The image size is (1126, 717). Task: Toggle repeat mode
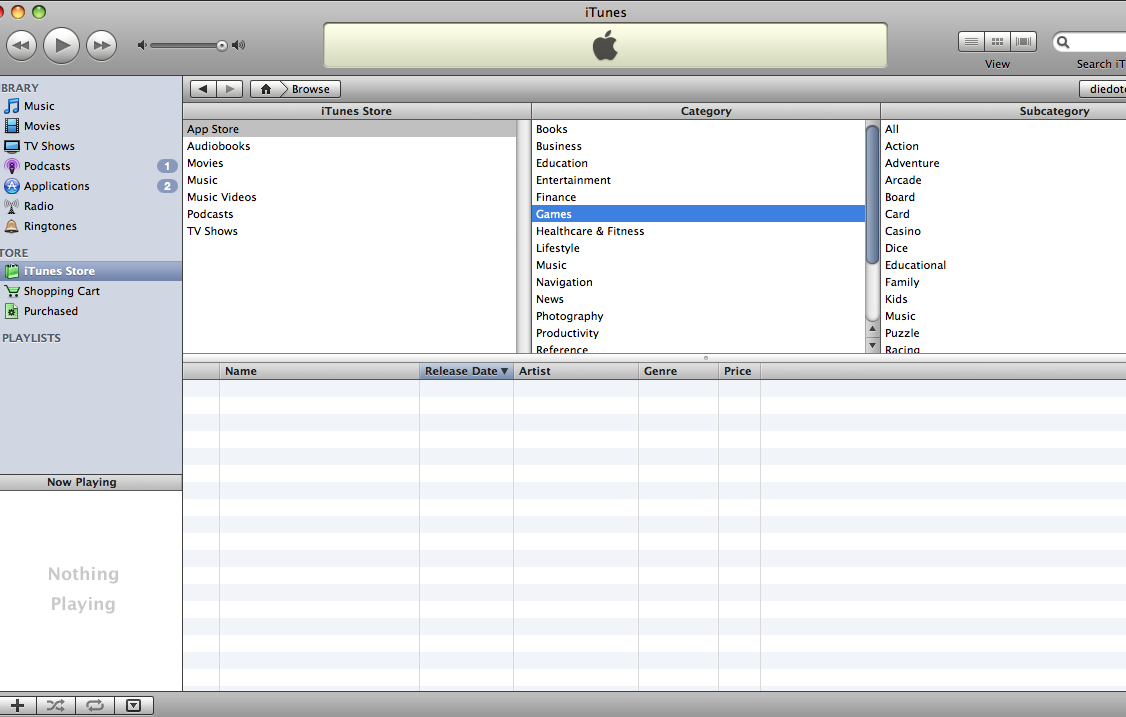(95, 706)
